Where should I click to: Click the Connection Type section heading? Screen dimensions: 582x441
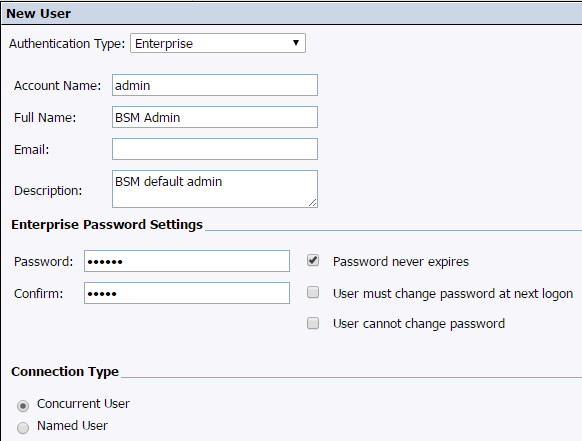point(65,372)
